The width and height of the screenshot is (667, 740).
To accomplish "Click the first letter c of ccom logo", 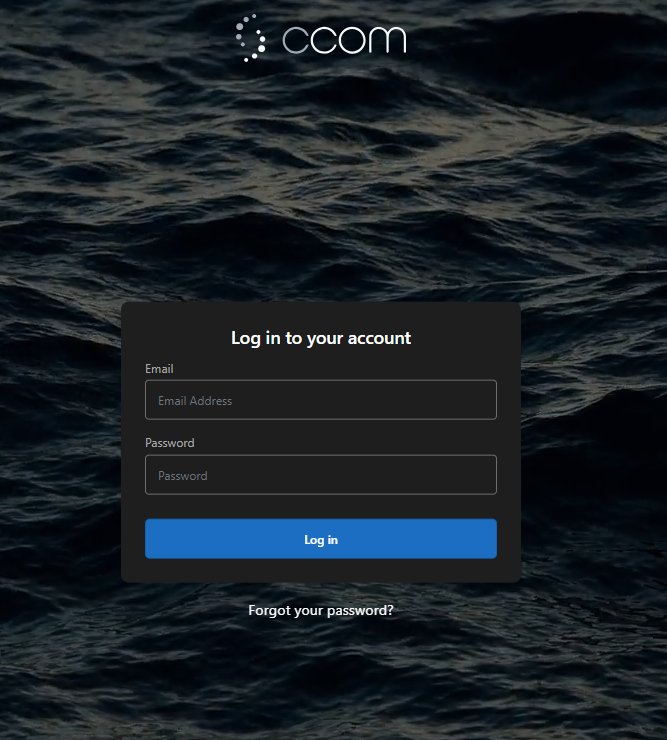I will tap(295, 40).
